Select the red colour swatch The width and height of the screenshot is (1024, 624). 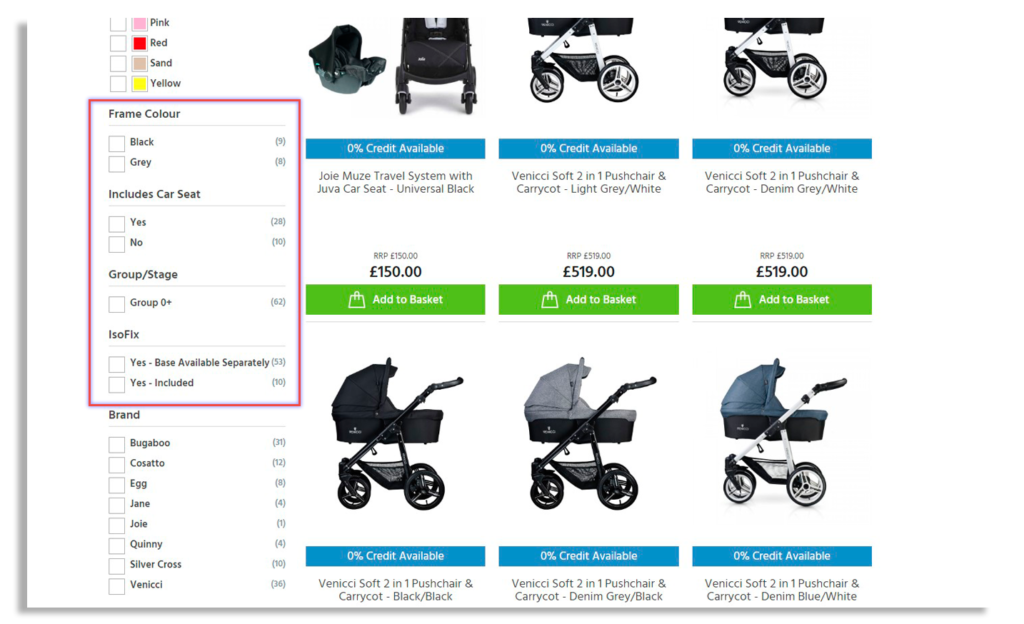(x=139, y=43)
